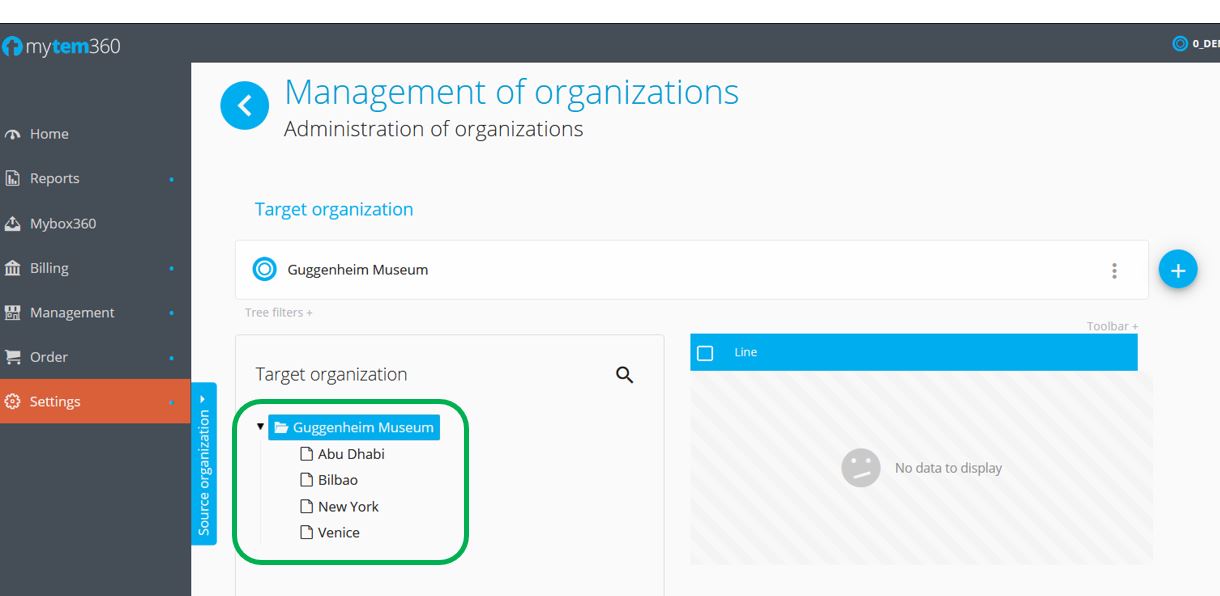Click the blue back arrow button
Screen dimensions: 1220x596
tap(245, 105)
